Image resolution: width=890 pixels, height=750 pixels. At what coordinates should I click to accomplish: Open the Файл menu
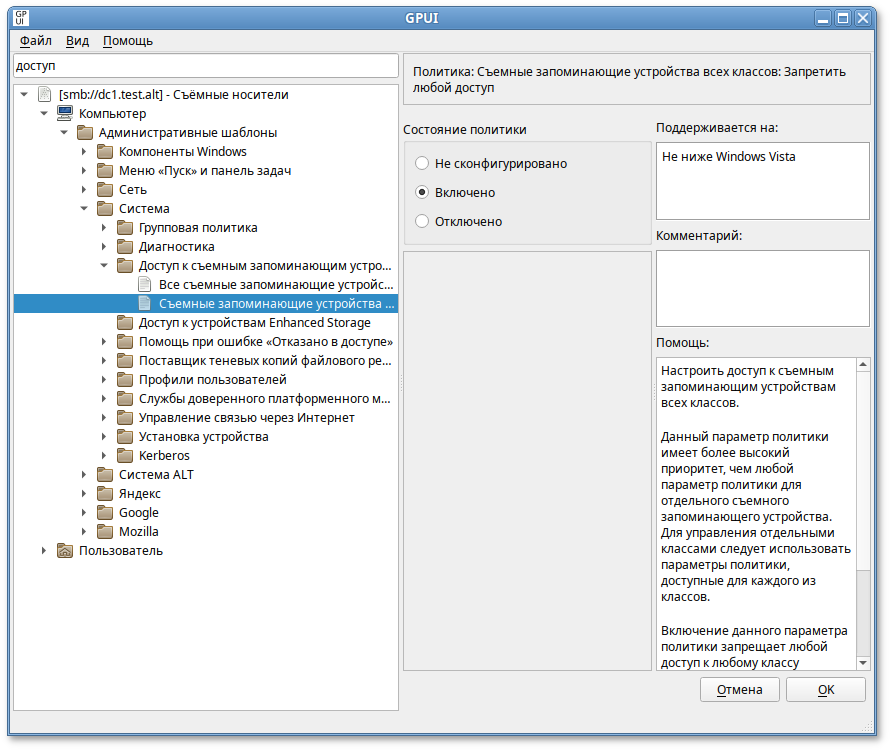click(35, 41)
